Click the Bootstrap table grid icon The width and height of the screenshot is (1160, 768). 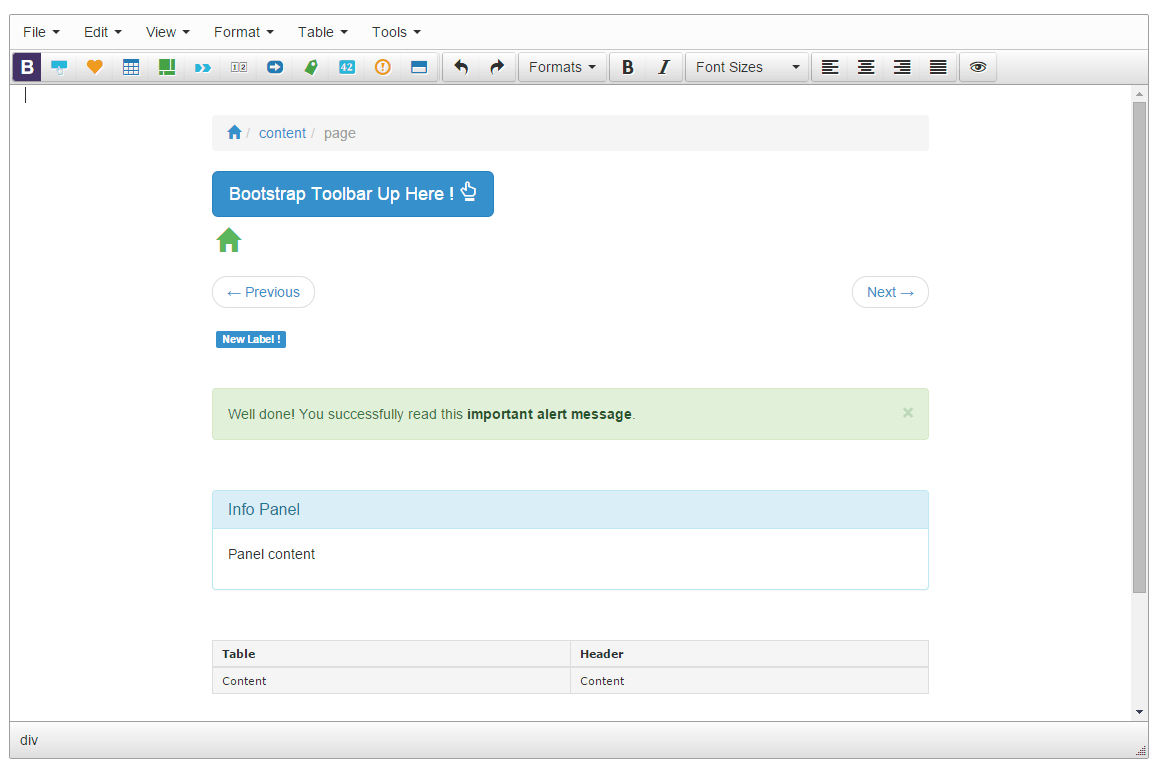tap(131, 67)
